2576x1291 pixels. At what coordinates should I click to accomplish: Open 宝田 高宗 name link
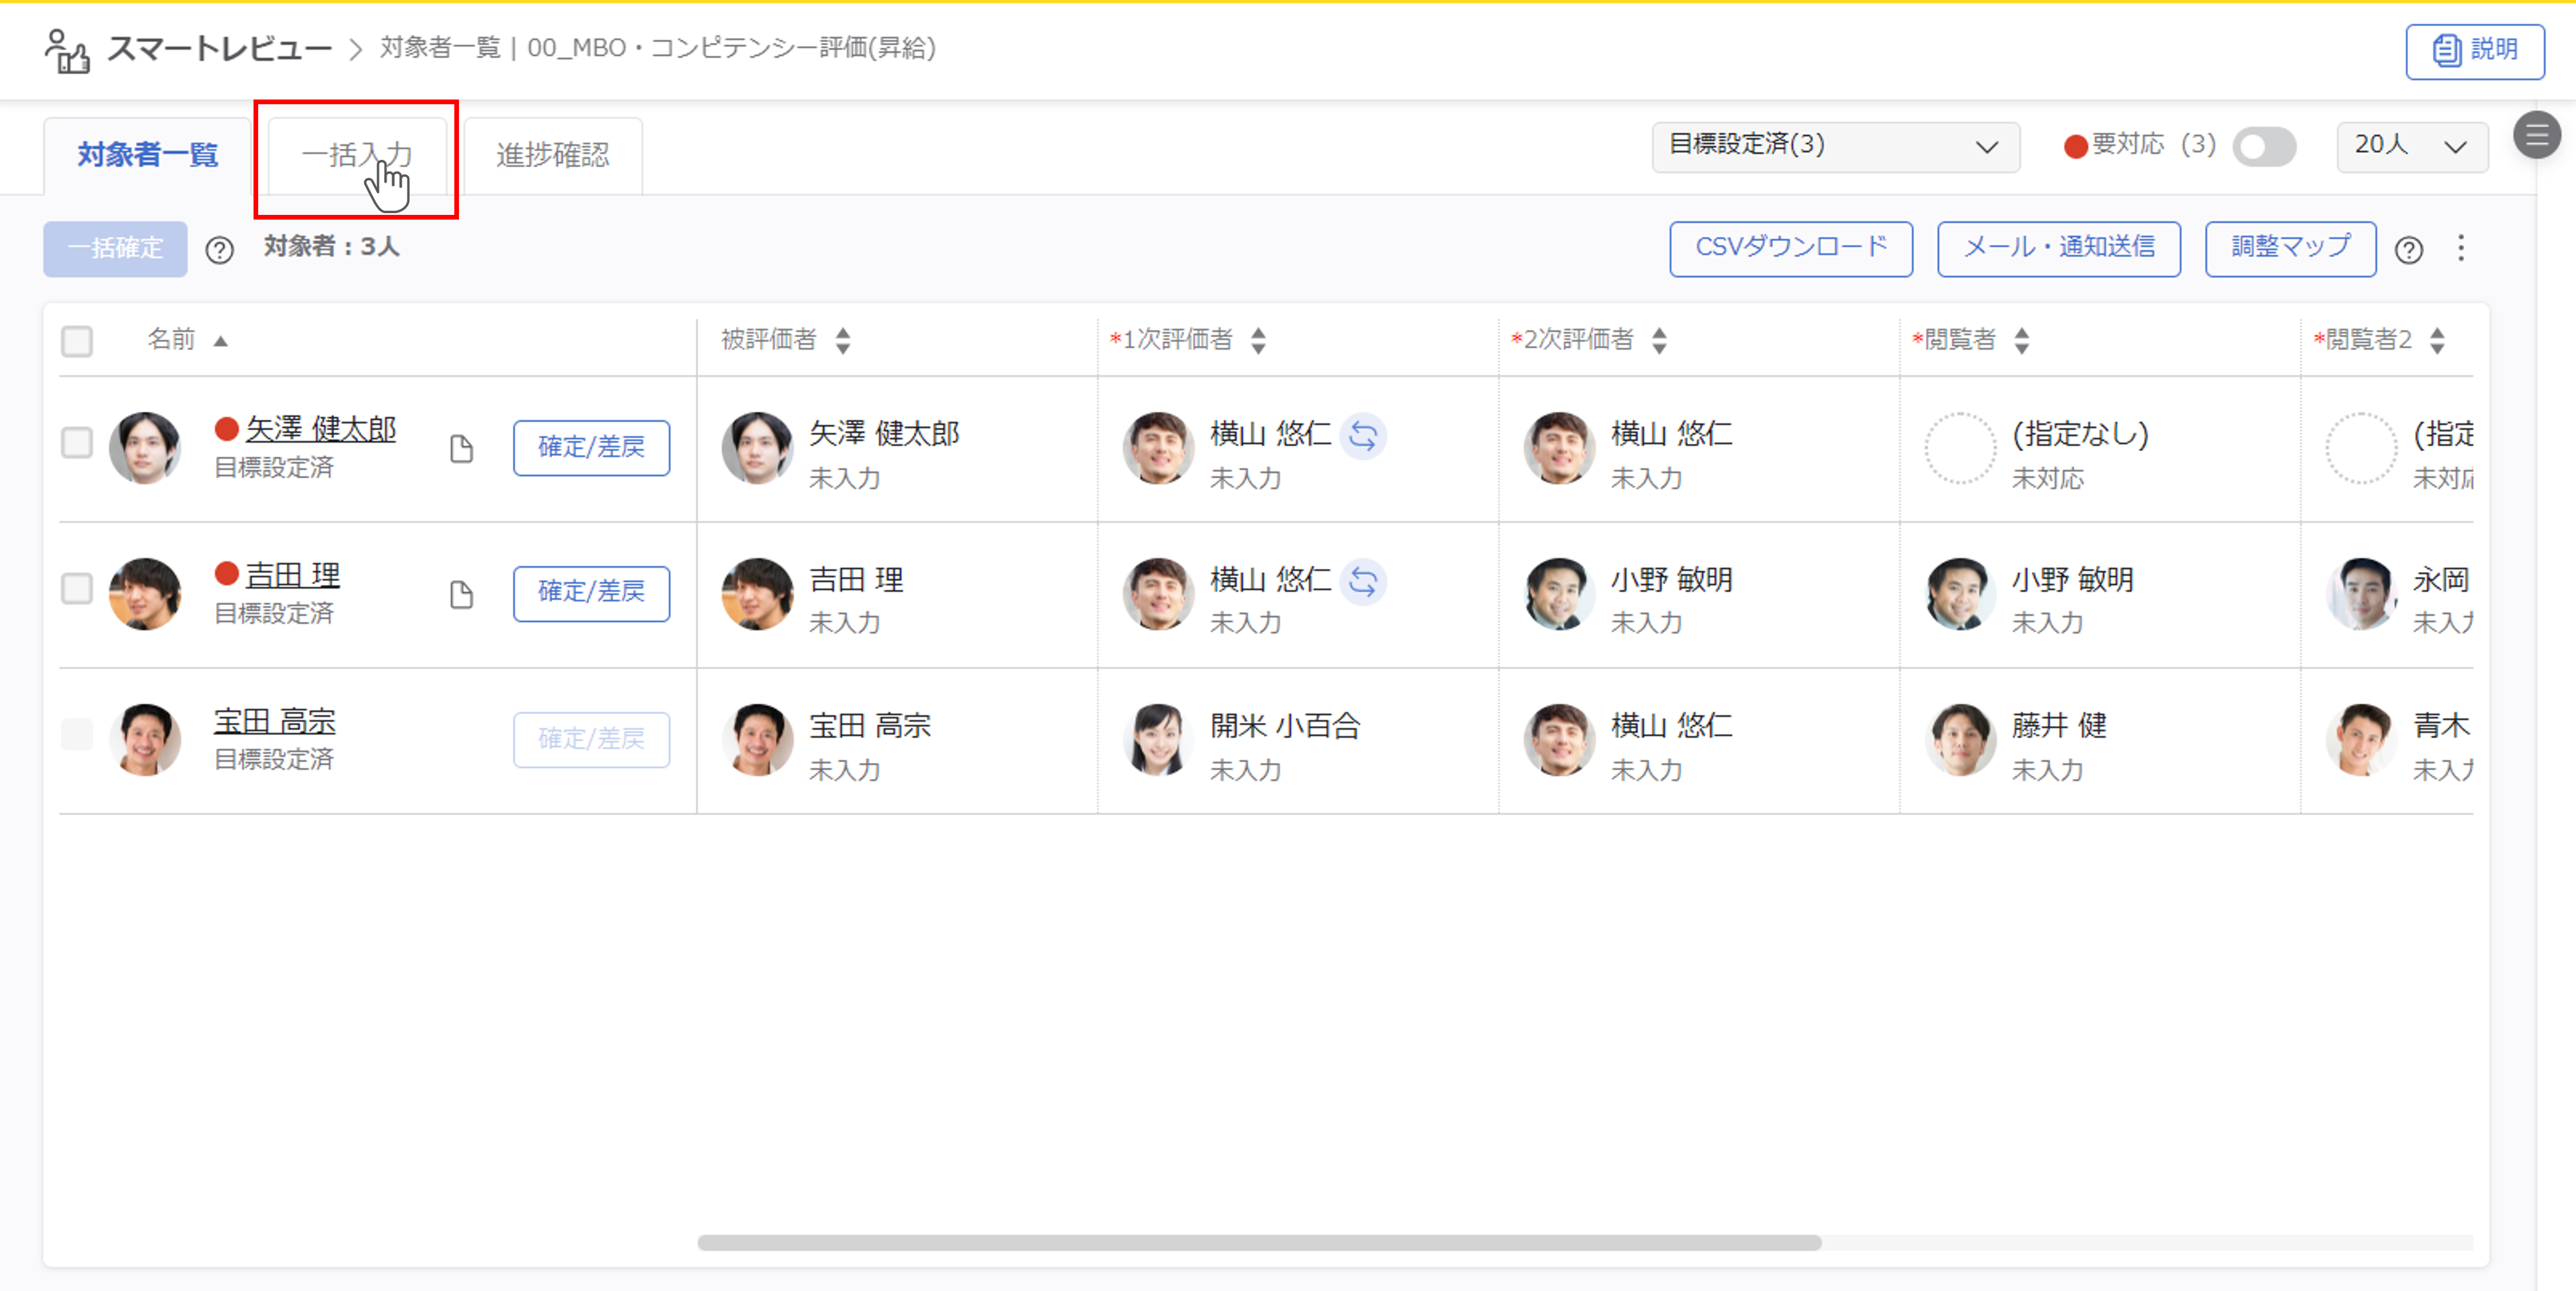(x=274, y=721)
